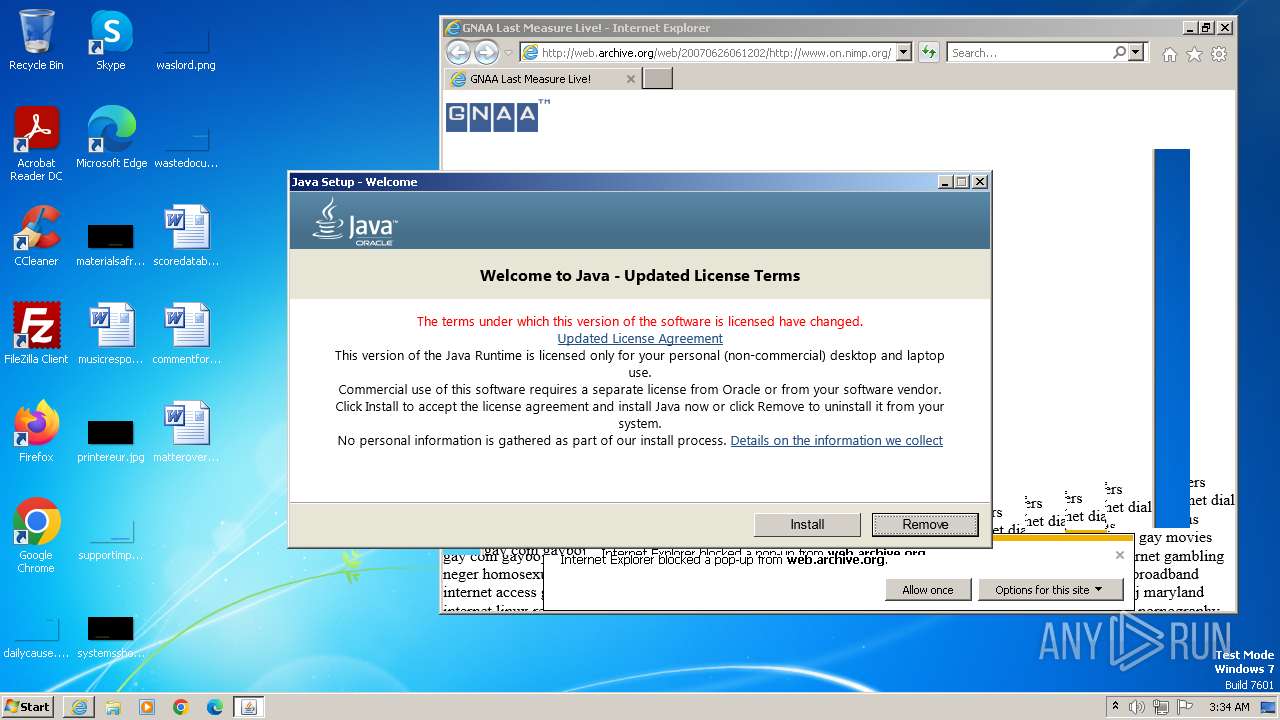This screenshot has width=1280, height=720.
Task: Open File Explorer from the taskbar
Action: tap(113, 707)
